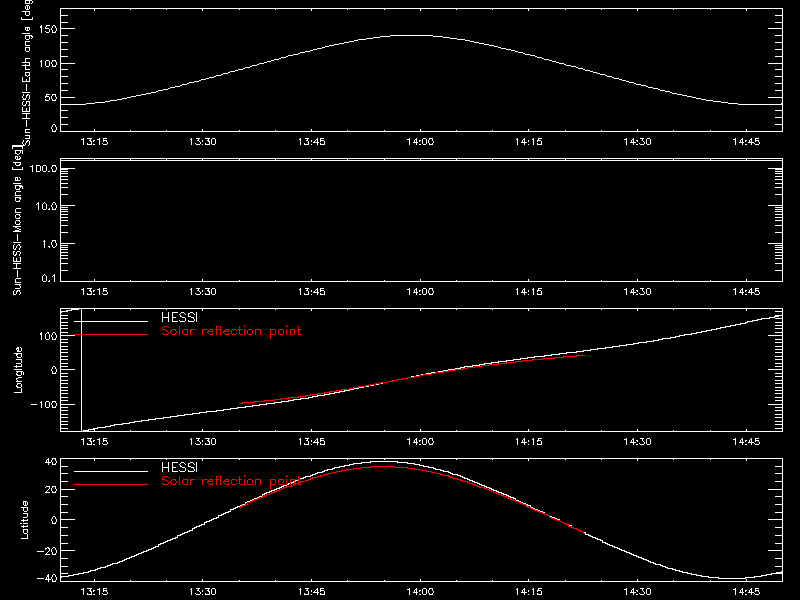Viewport: 800px width, 600px height.
Task: Click the Latitude axis title
Action: point(24,520)
